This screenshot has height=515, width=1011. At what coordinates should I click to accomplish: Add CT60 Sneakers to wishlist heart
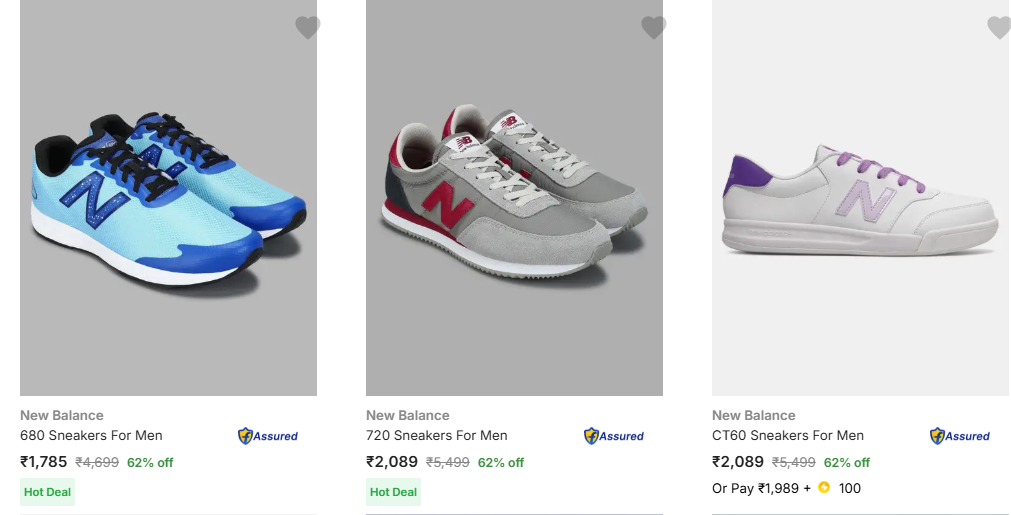click(999, 28)
